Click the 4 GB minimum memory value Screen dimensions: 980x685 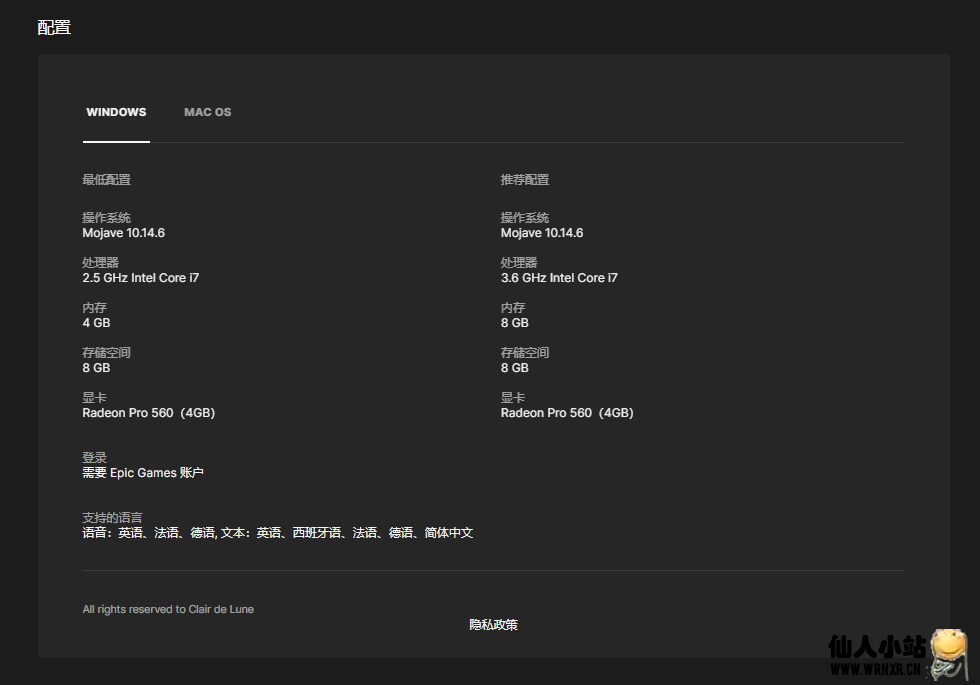96,323
